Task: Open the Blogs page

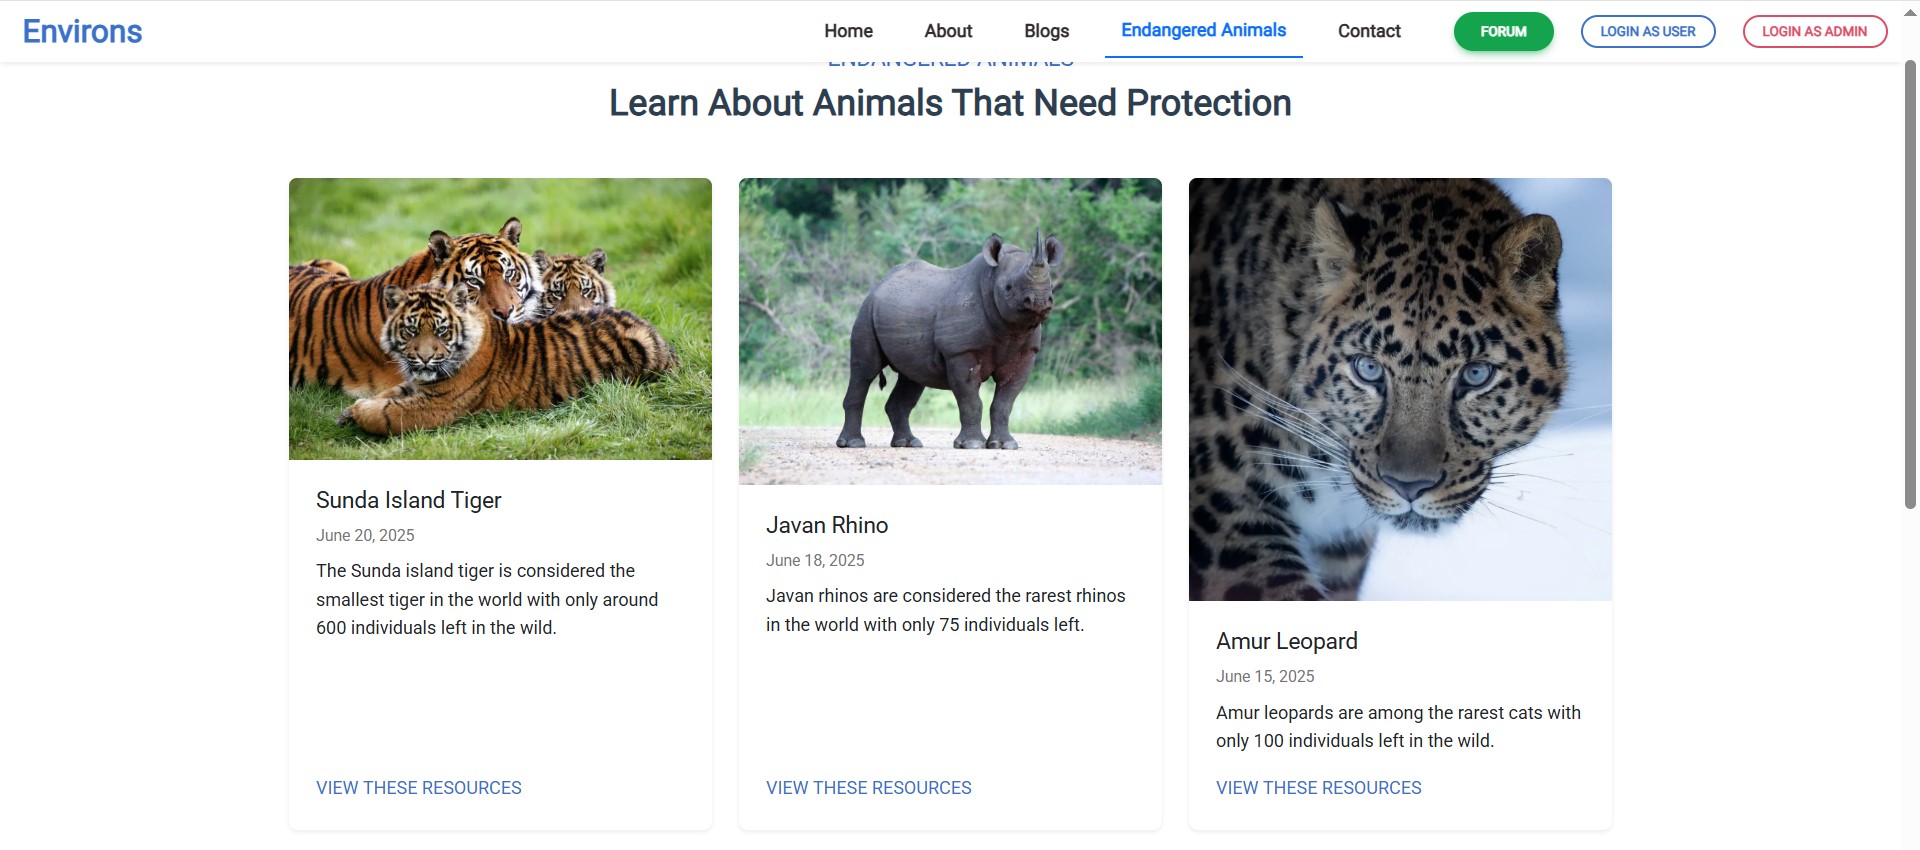Action: (x=1045, y=31)
